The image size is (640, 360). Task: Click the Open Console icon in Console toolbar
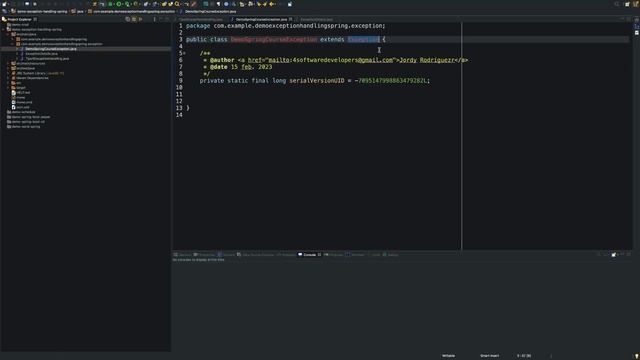[614, 255]
